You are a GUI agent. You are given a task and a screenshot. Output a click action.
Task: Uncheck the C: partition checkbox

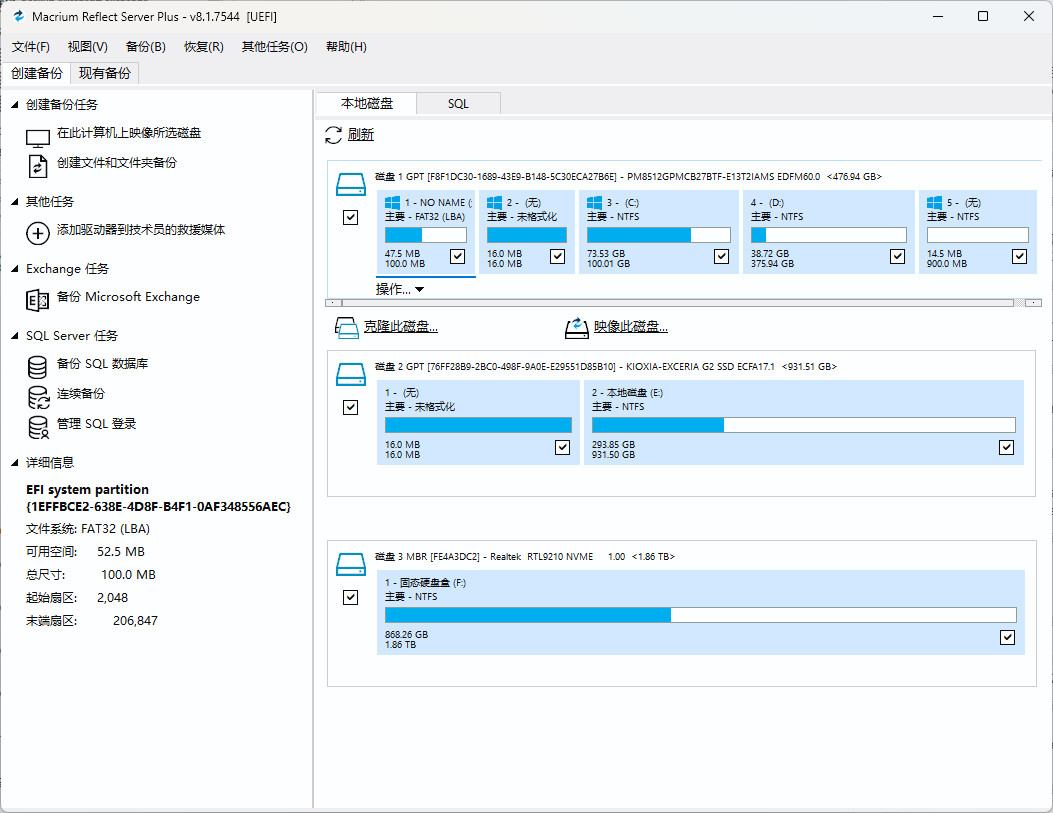pos(721,256)
